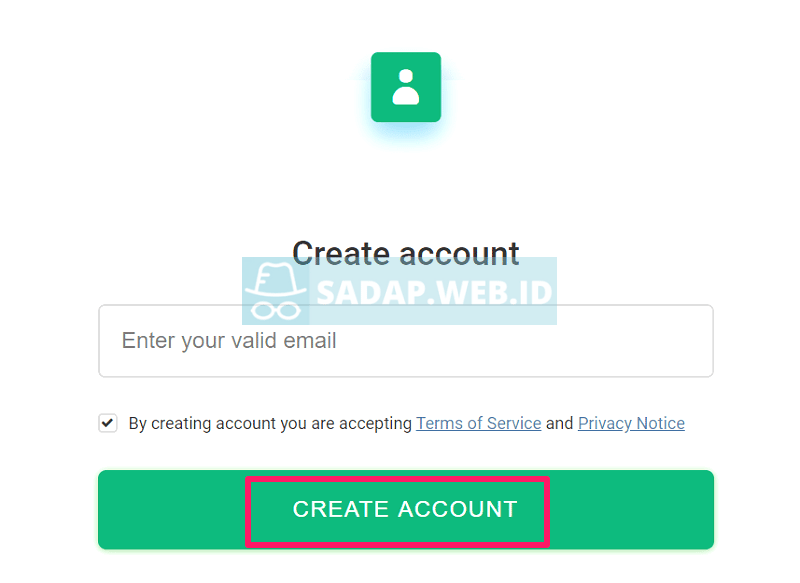This screenshot has width=800, height=583.
Task: Click the "By creating account you are accepting" label
Action: pyautogui.click(x=270, y=424)
